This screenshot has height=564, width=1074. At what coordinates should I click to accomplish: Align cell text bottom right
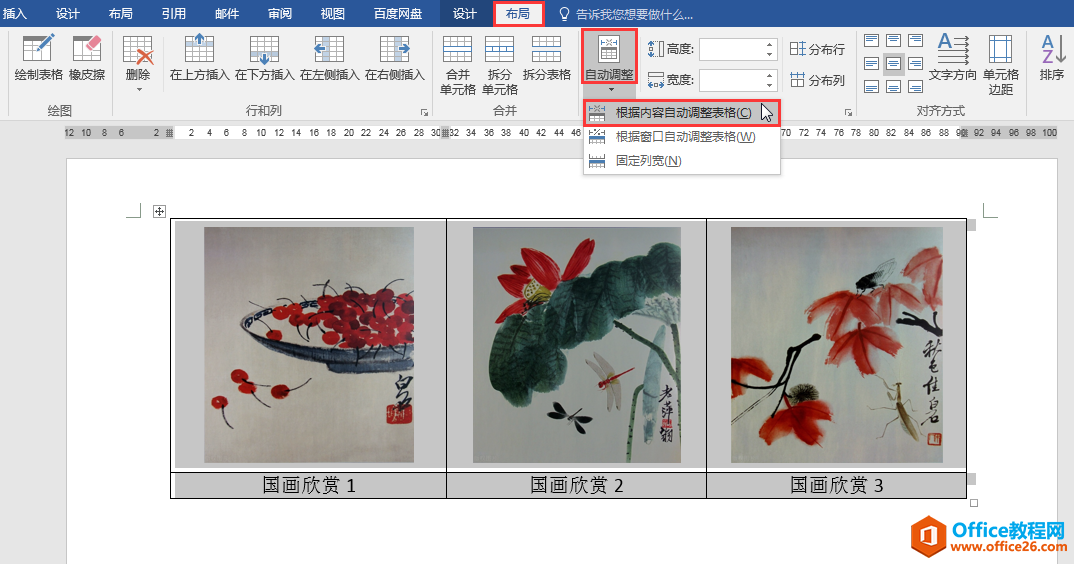tap(915, 86)
